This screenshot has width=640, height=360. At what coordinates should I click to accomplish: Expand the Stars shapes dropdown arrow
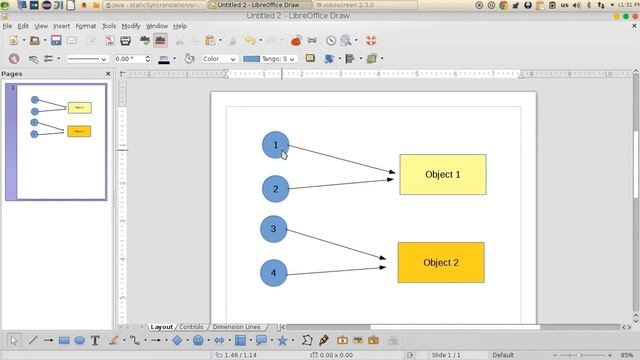293,340
